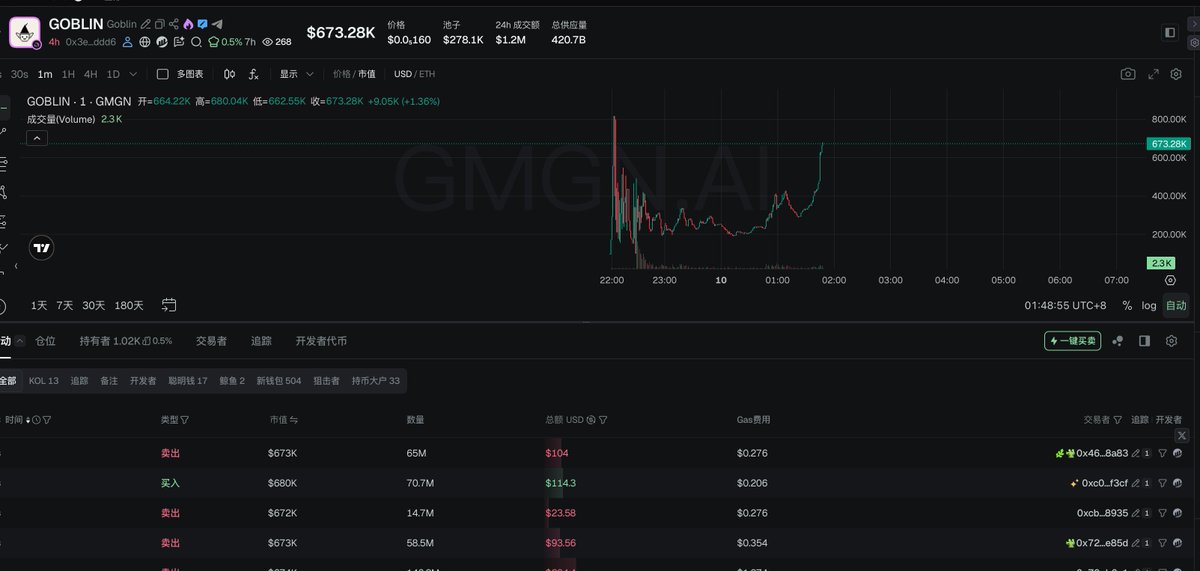The width and height of the screenshot is (1200, 571).
Task: Open the blue person icon beside contract address
Action: [x=128, y=42]
